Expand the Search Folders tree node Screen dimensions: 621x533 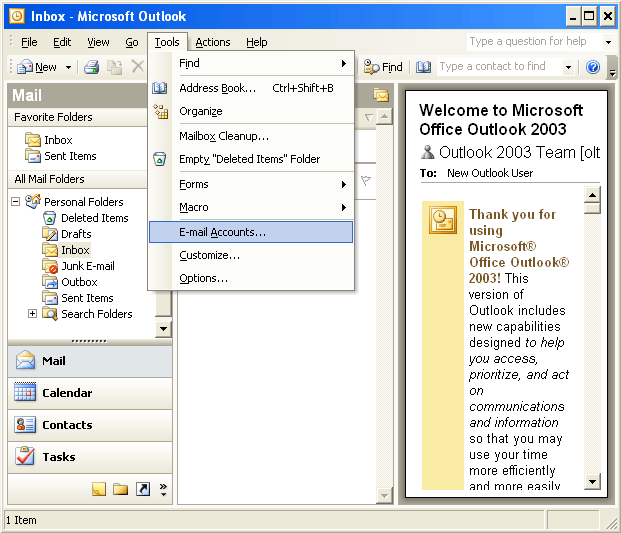32,314
